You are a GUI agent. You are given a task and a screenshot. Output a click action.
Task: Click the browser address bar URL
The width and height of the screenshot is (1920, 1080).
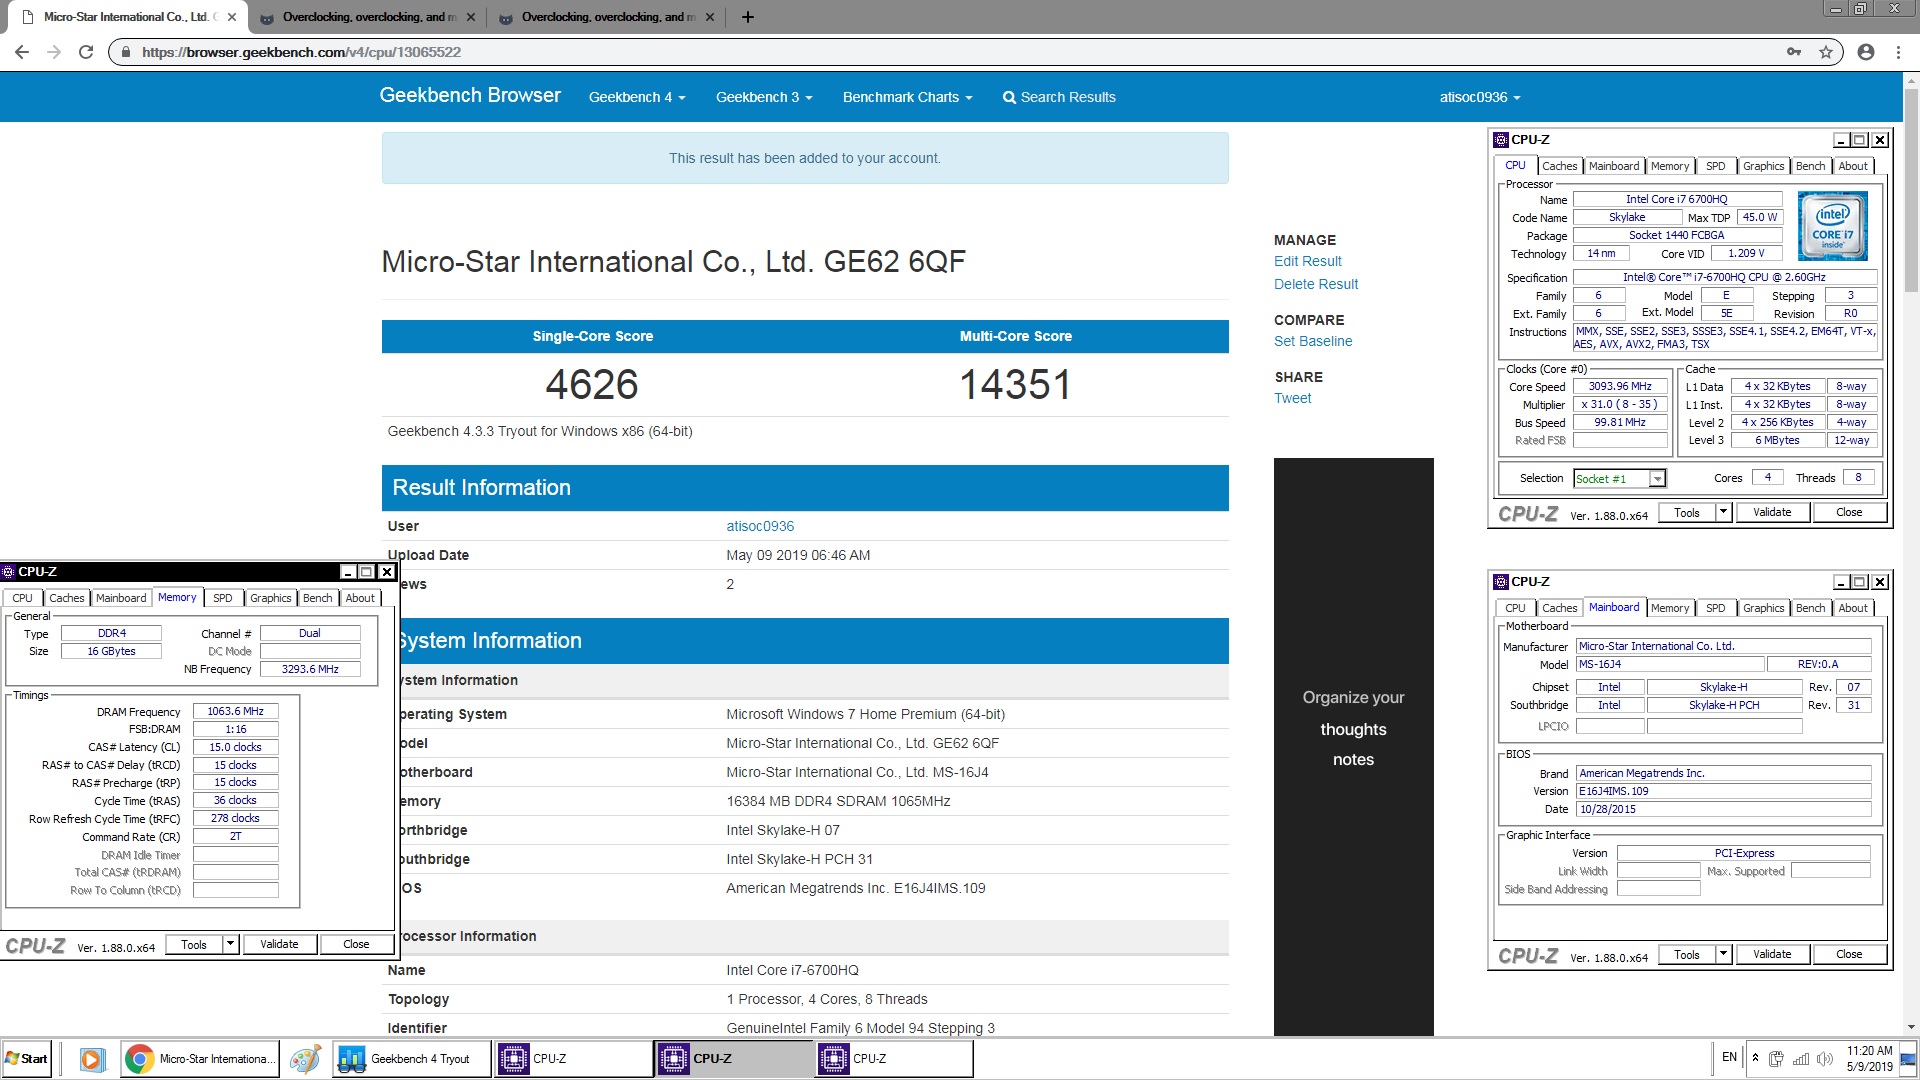coord(301,52)
